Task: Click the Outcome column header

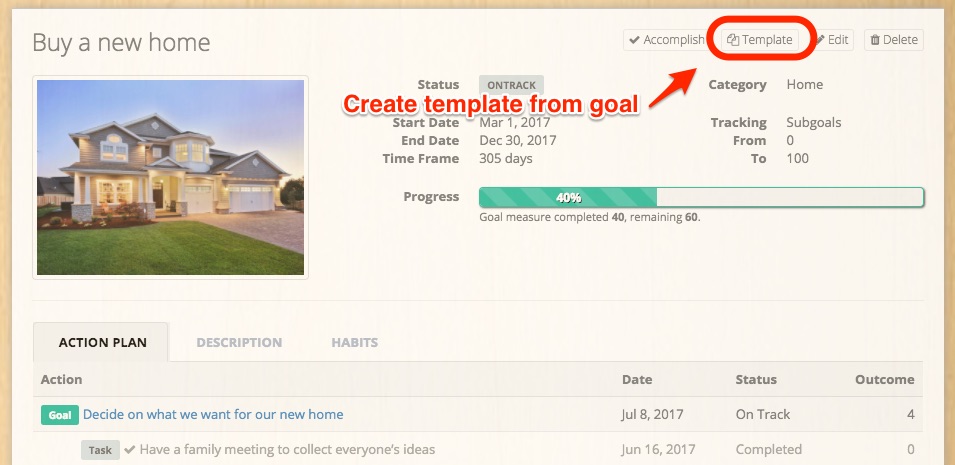Action: click(884, 380)
